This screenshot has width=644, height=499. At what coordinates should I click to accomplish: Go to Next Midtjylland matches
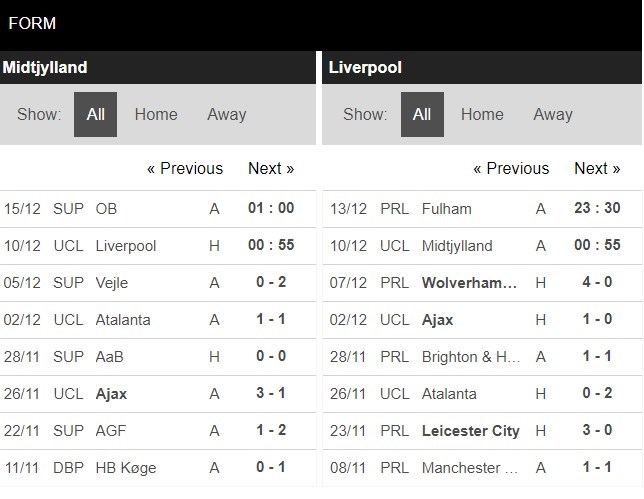coord(271,168)
